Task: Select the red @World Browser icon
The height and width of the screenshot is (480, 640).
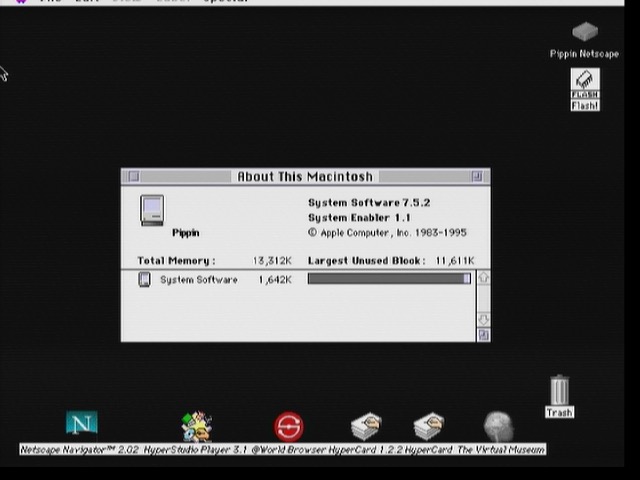Action: (289, 427)
